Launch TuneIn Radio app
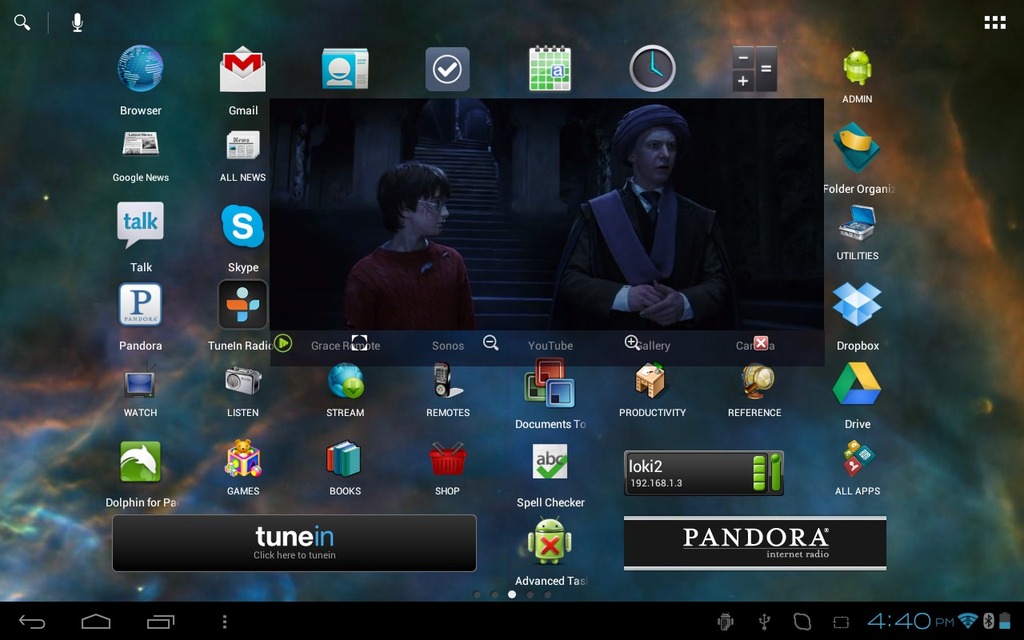The width and height of the screenshot is (1024, 640). (243, 304)
